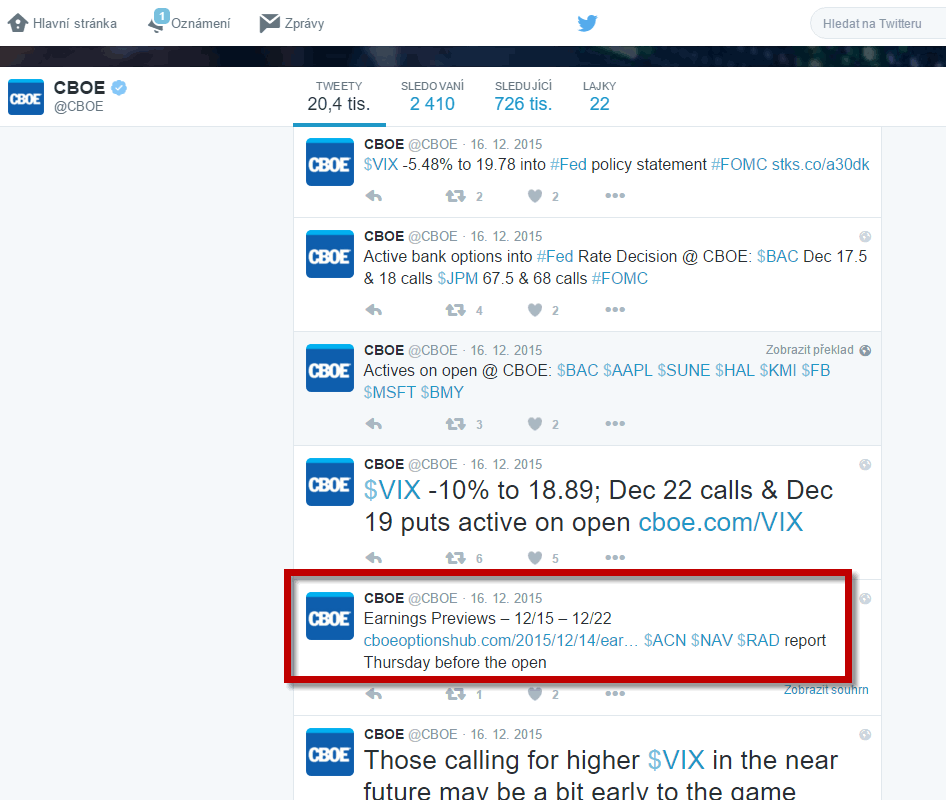Click Zobrazit překlad translation link
This screenshot has height=800, width=946.
click(x=810, y=350)
